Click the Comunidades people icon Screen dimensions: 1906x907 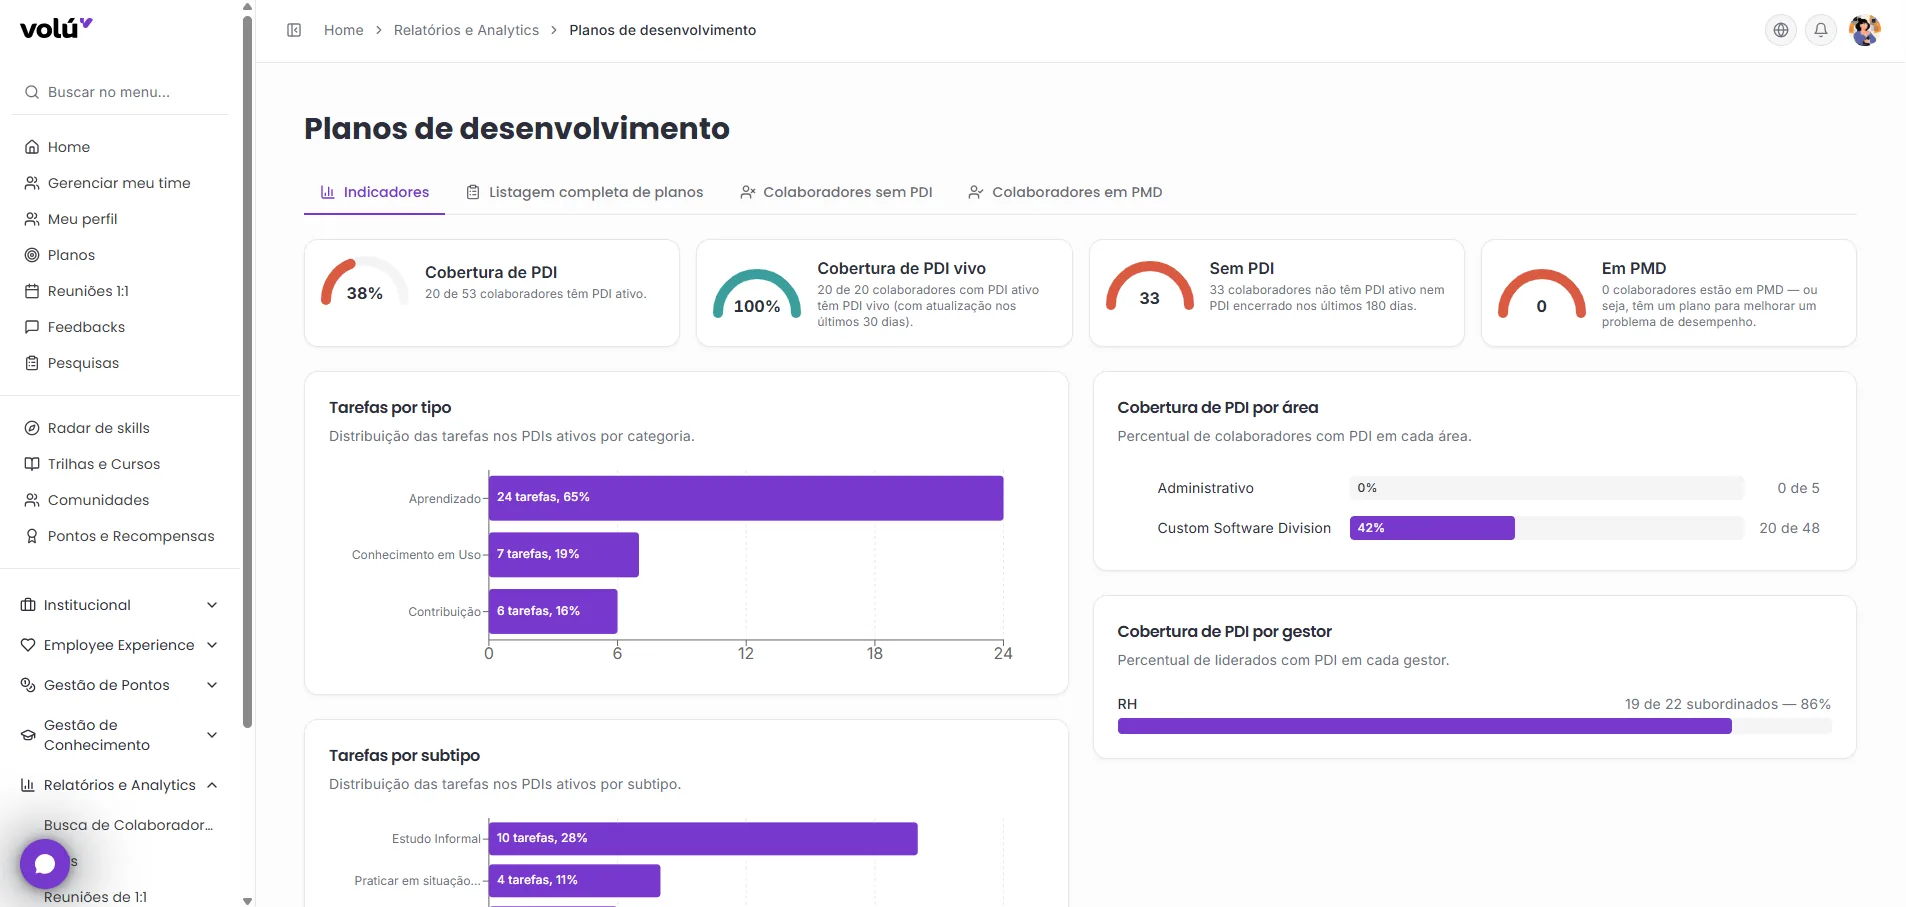[32, 500]
